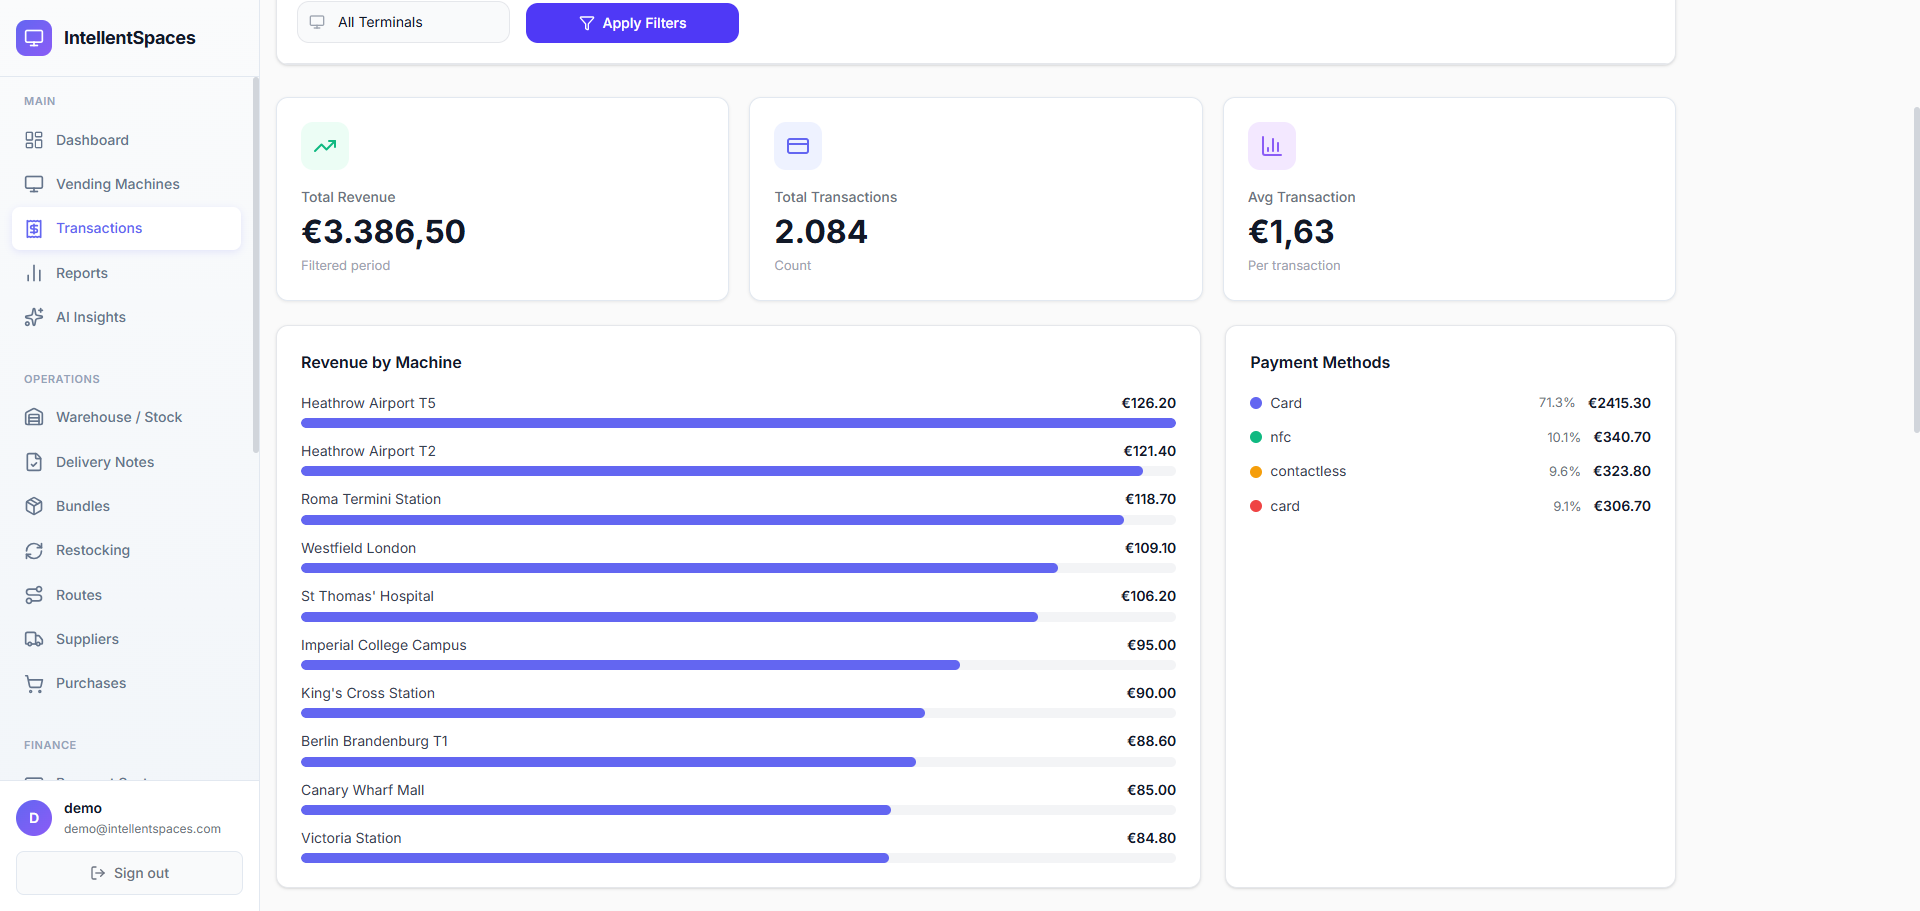1920x911 pixels.
Task: Open Delivery Notes in sidebar
Action: (x=126, y=462)
